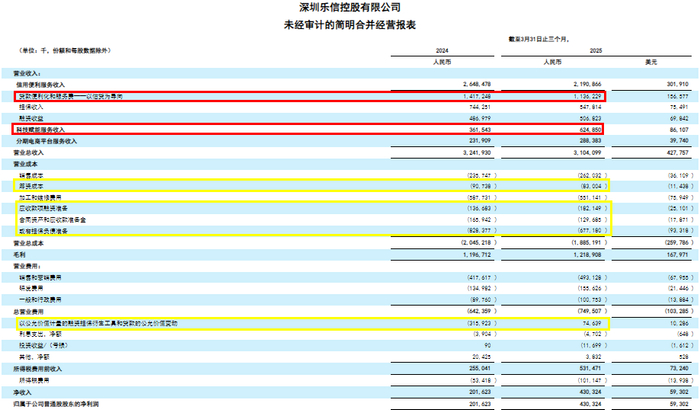Click the 分期电商平台服务收入 row label
The height and width of the screenshot is (410, 700).
tap(46, 141)
